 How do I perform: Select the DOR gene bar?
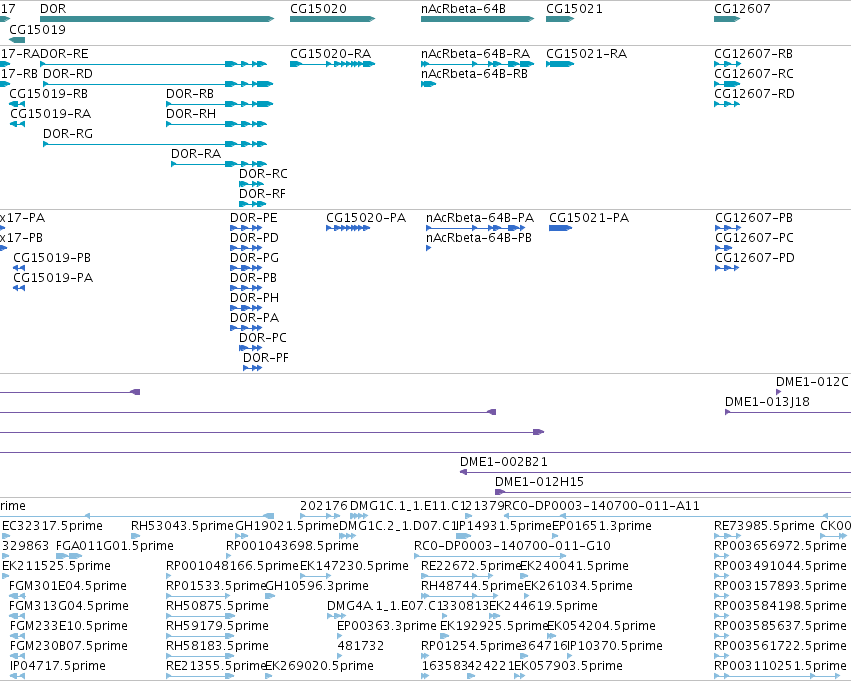[157, 19]
